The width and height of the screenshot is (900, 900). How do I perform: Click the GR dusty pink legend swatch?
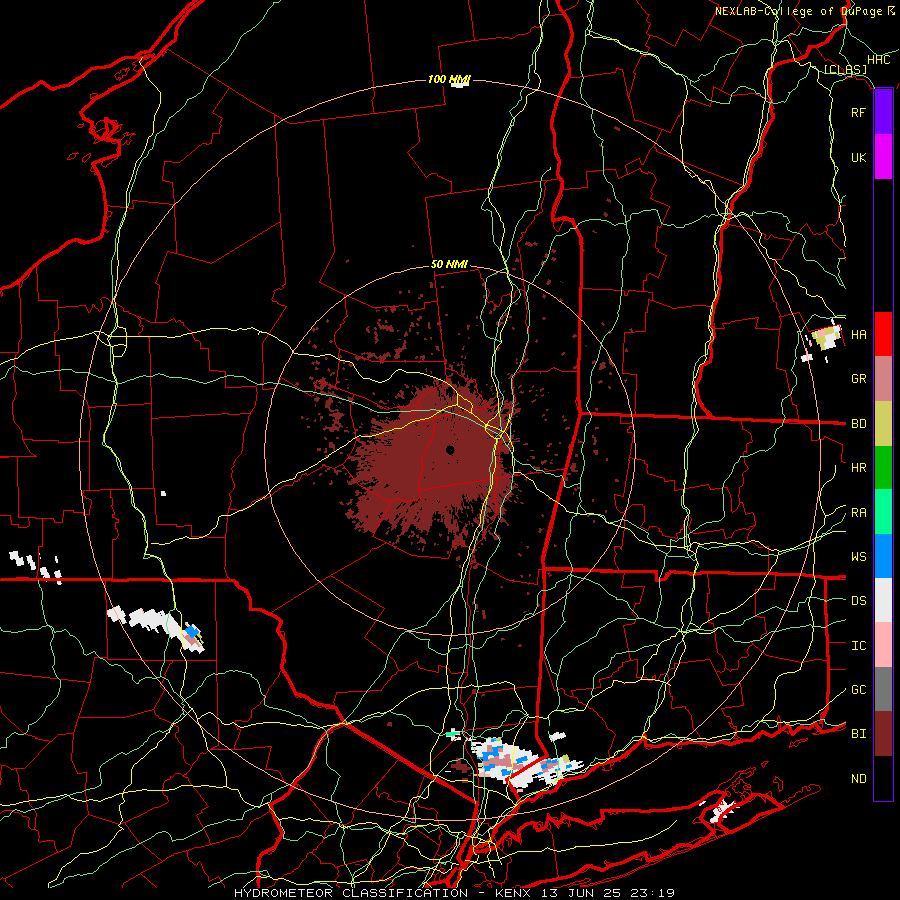[883, 379]
